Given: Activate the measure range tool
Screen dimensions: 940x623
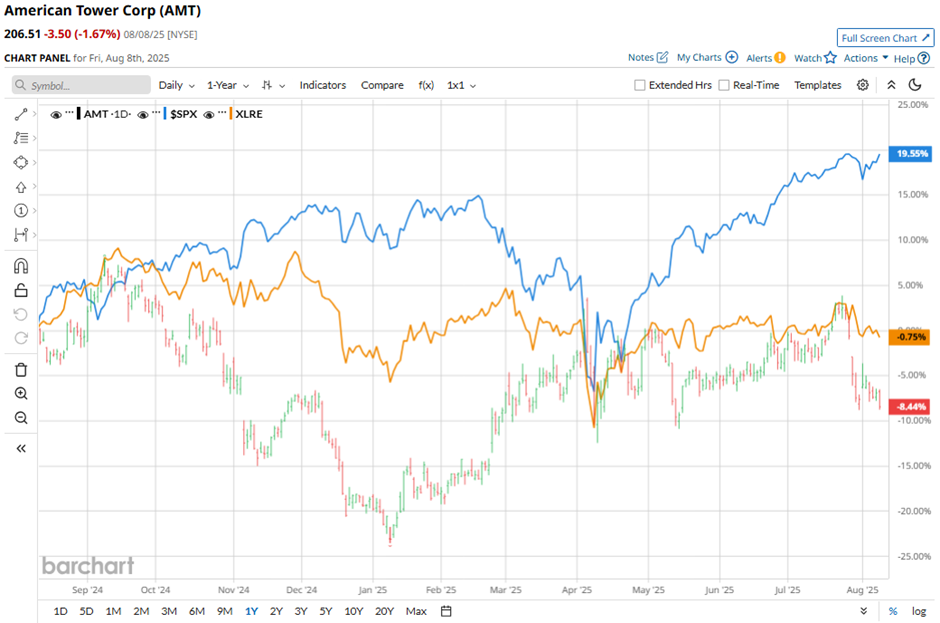Looking at the screenshot, I should (x=21, y=234).
